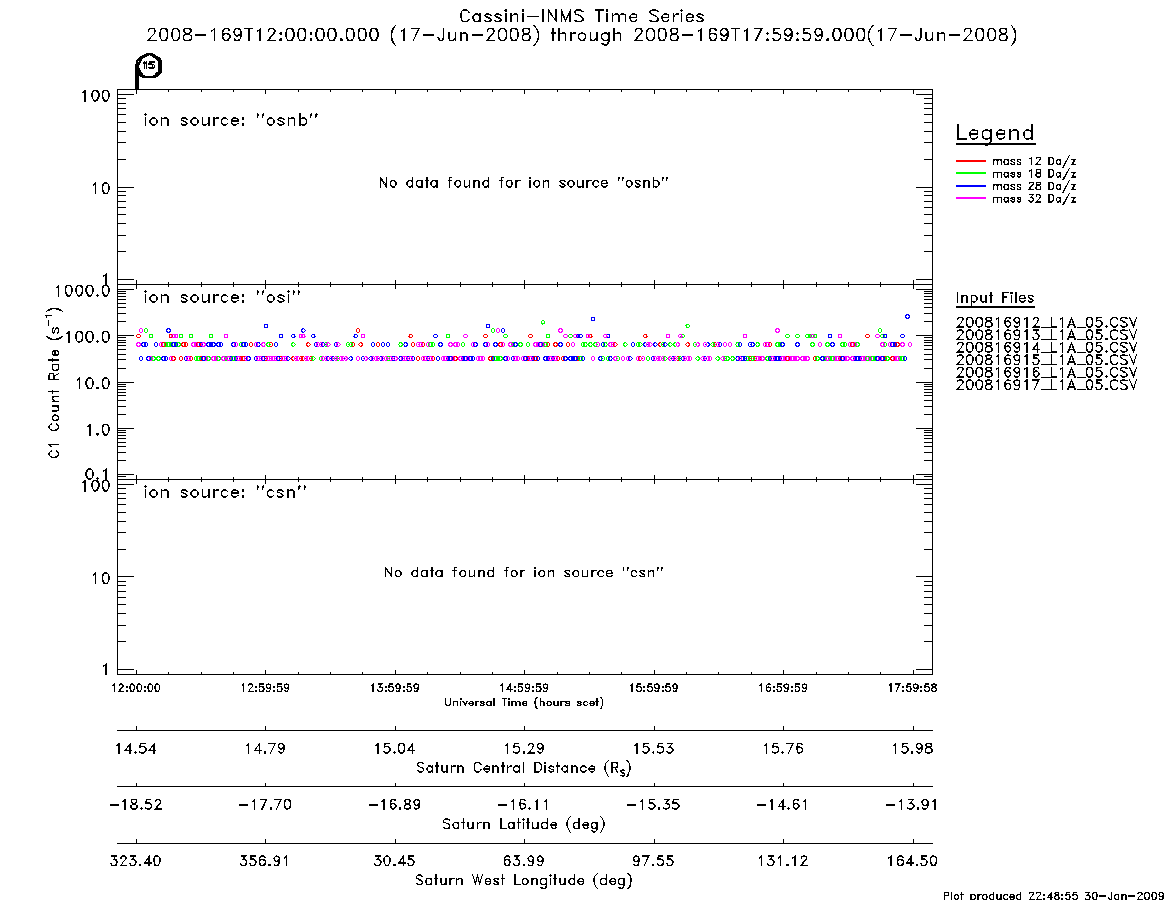Click the red line for mass 12 Da/z
The height and width of the screenshot is (900, 1165).
(970, 161)
